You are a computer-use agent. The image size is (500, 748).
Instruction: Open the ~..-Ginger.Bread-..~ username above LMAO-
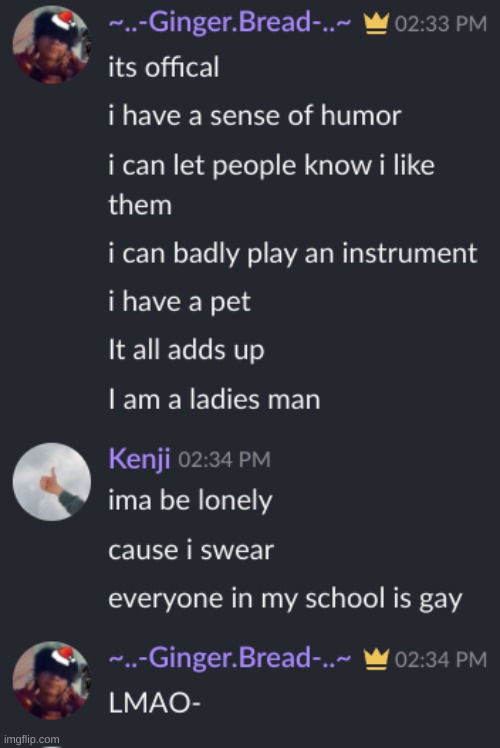230,658
